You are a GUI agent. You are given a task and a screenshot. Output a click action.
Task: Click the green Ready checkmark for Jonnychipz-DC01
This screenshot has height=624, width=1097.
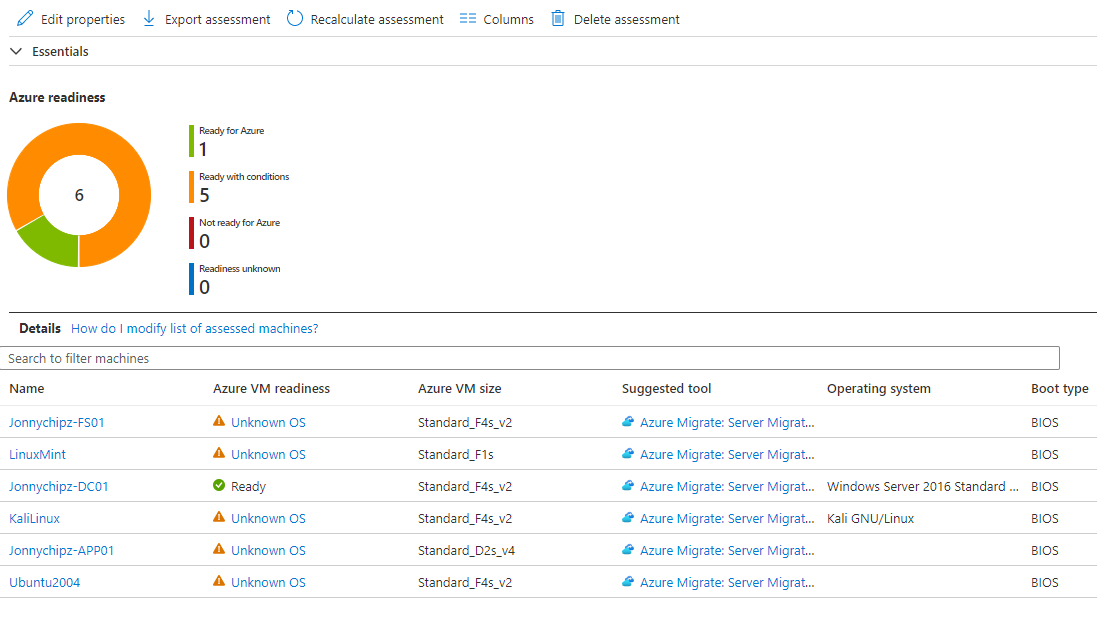pyautogui.click(x=219, y=486)
